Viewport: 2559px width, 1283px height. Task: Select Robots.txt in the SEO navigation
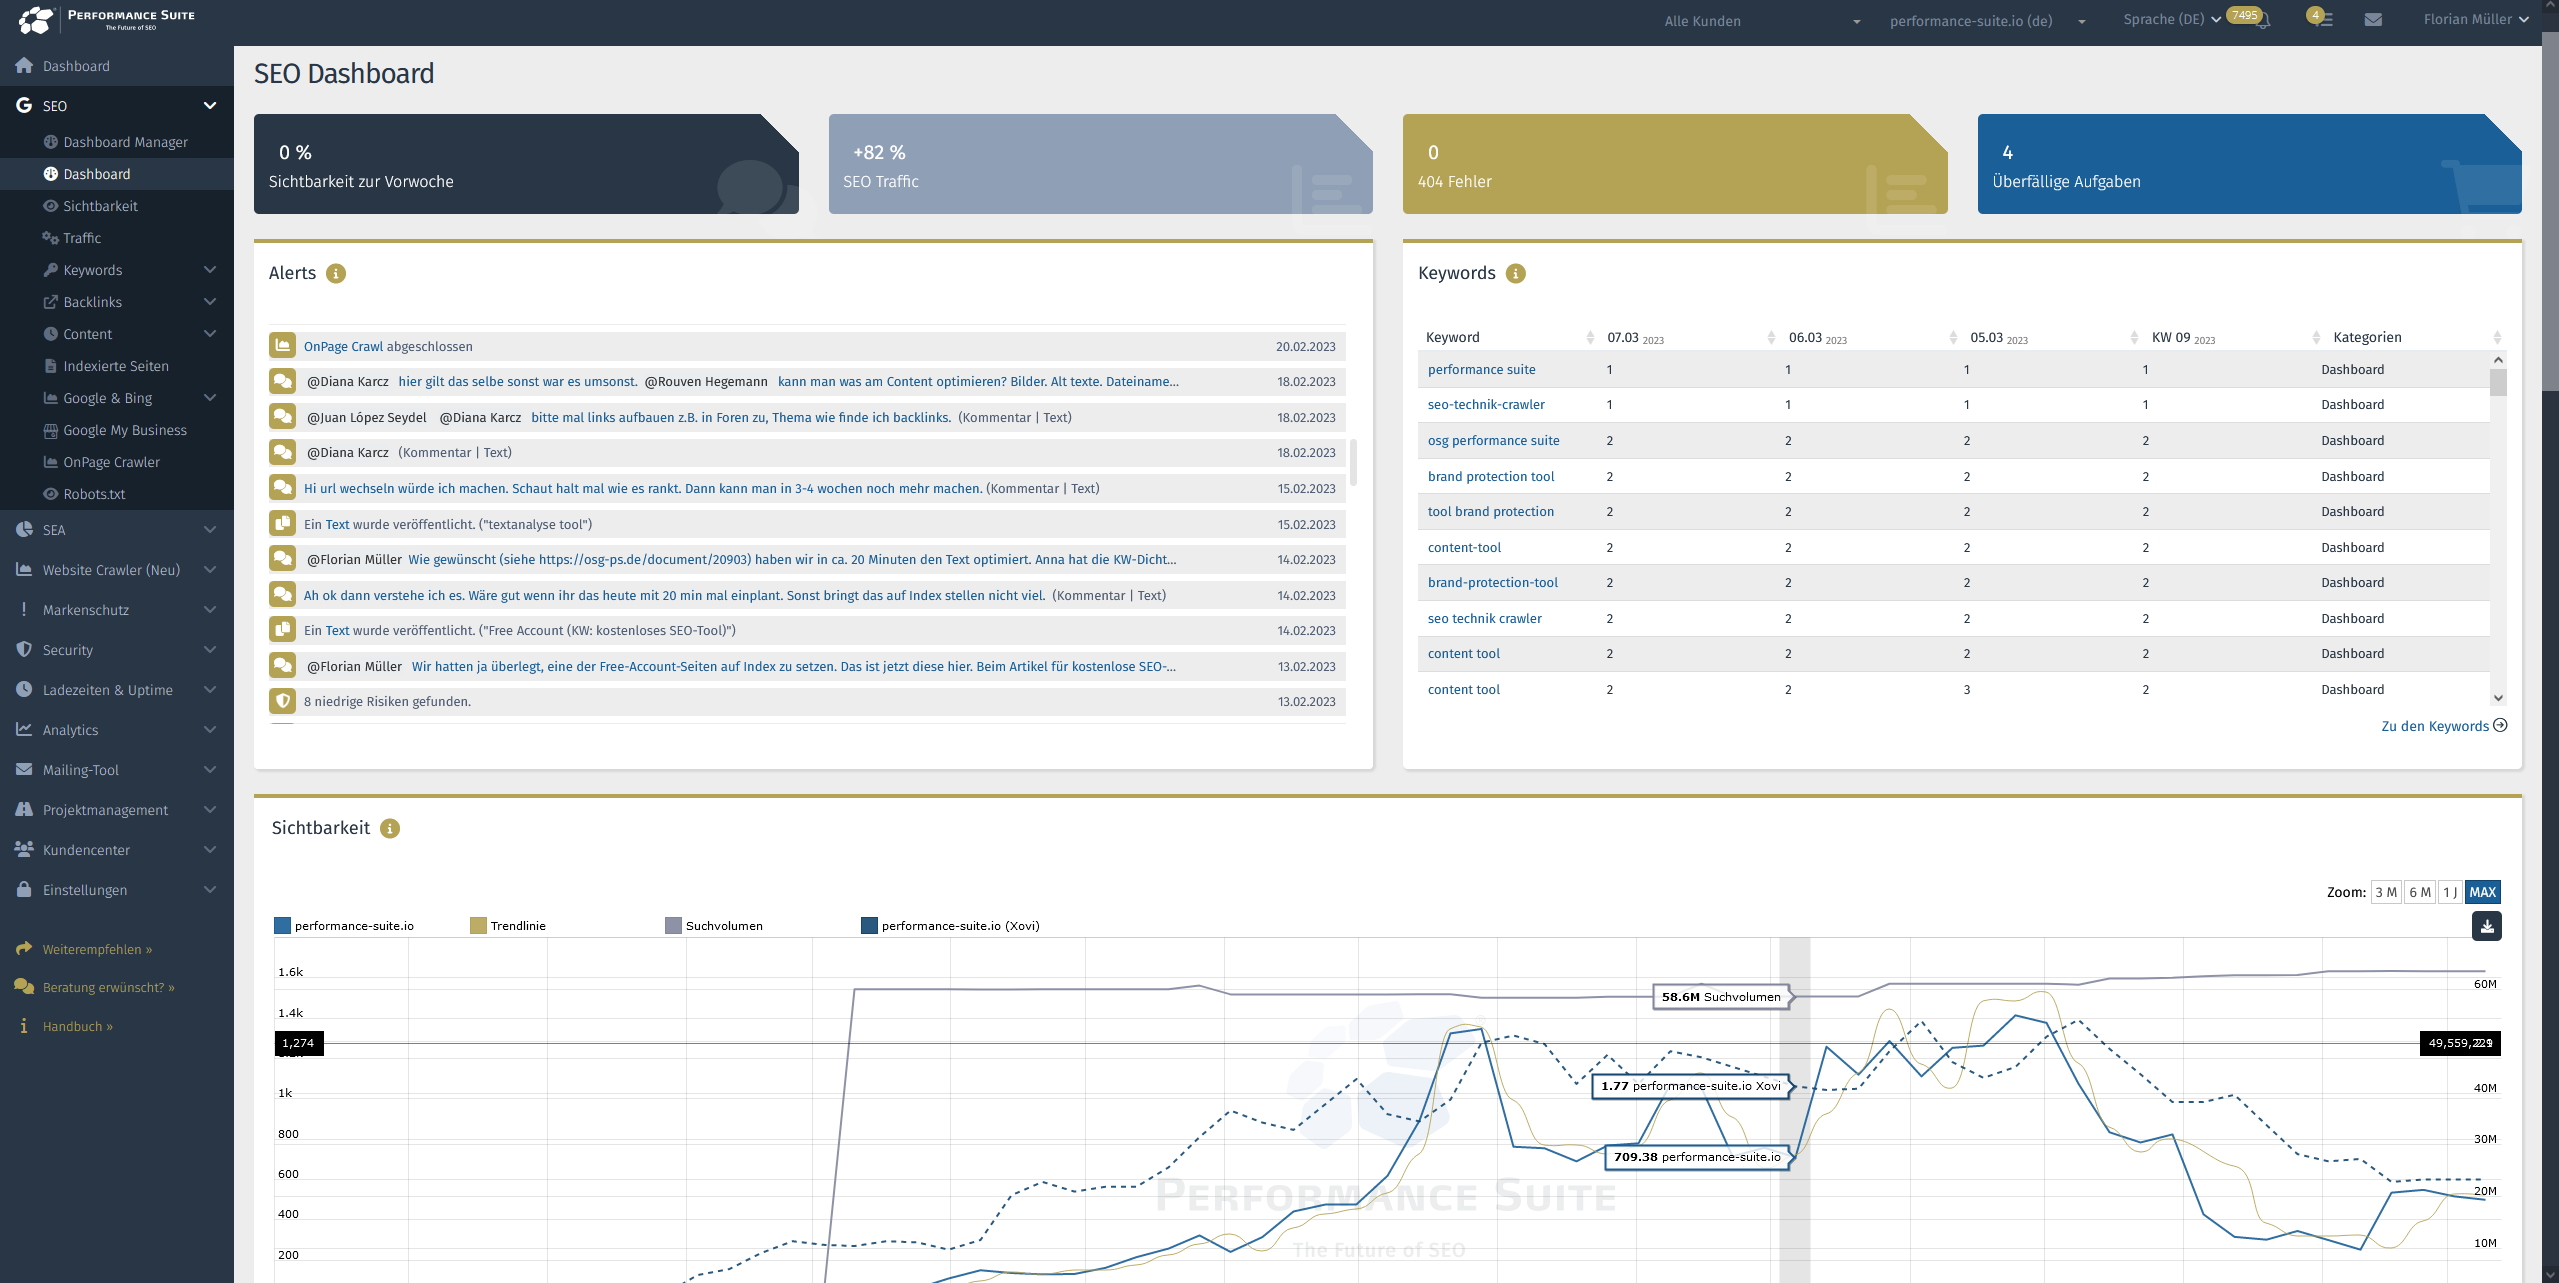95,494
